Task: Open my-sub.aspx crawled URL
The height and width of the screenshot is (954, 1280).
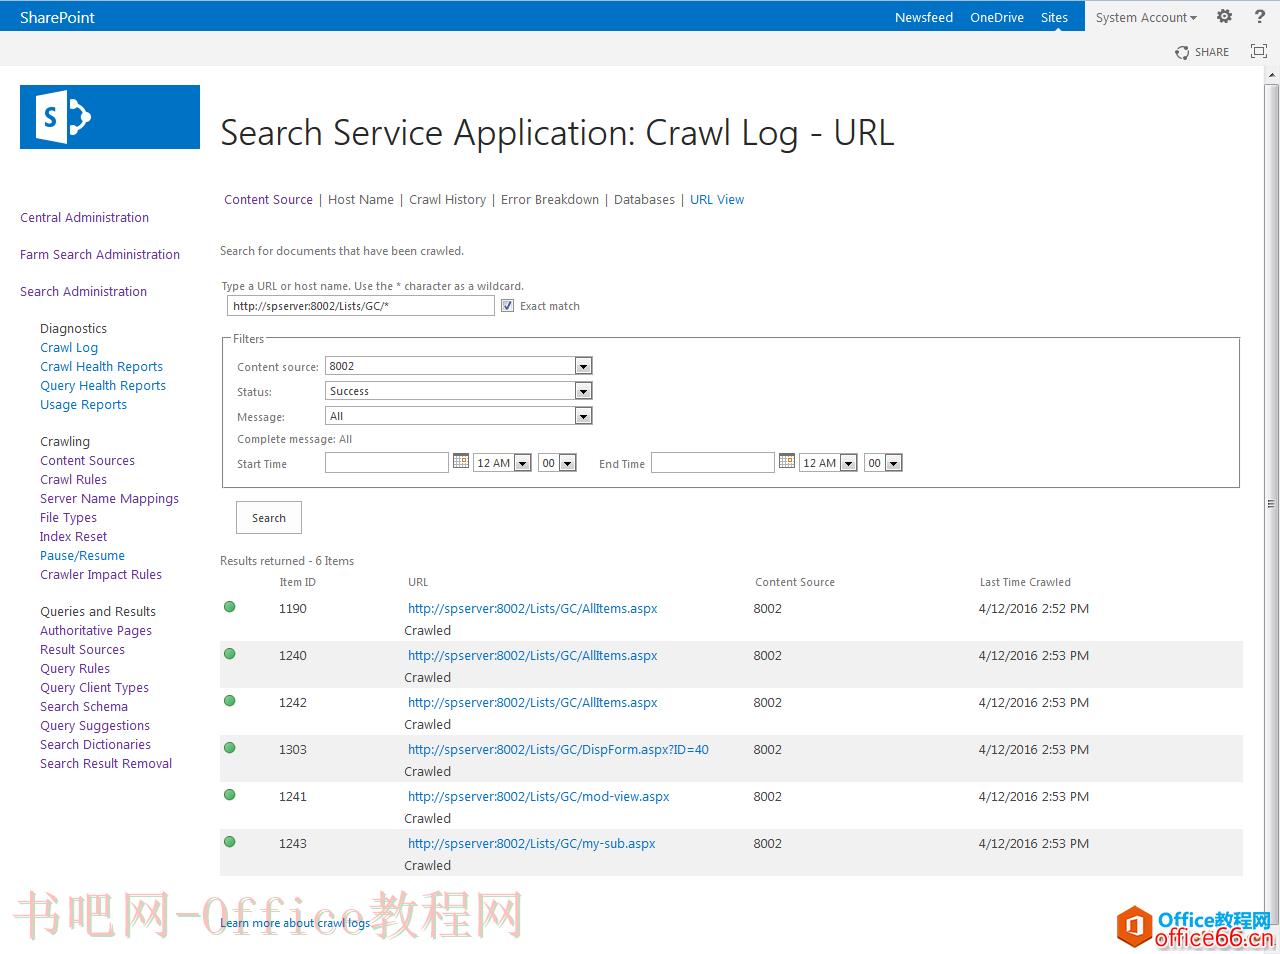Action: [x=531, y=843]
